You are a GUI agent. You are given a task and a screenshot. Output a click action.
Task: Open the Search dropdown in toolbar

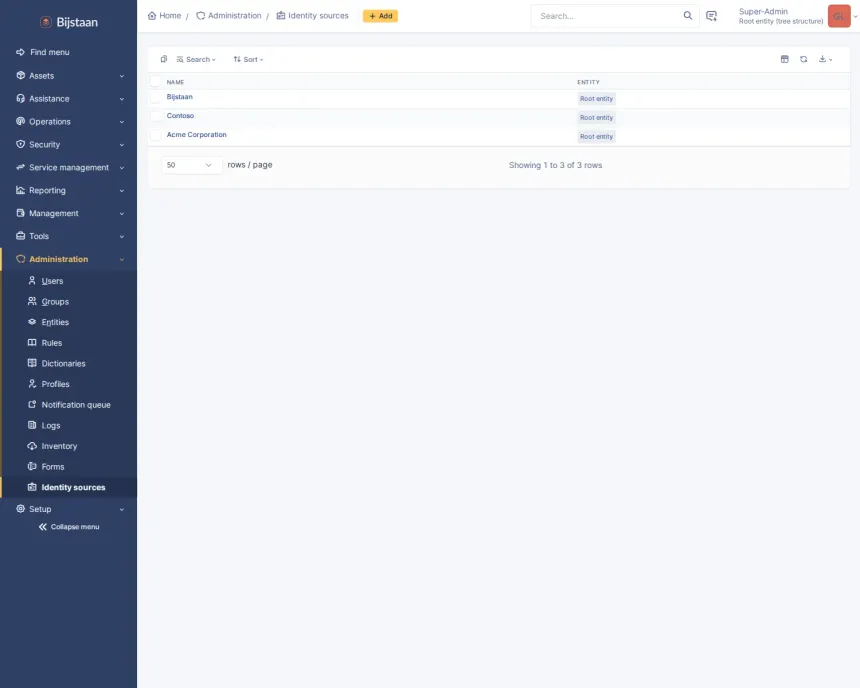point(196,59)
